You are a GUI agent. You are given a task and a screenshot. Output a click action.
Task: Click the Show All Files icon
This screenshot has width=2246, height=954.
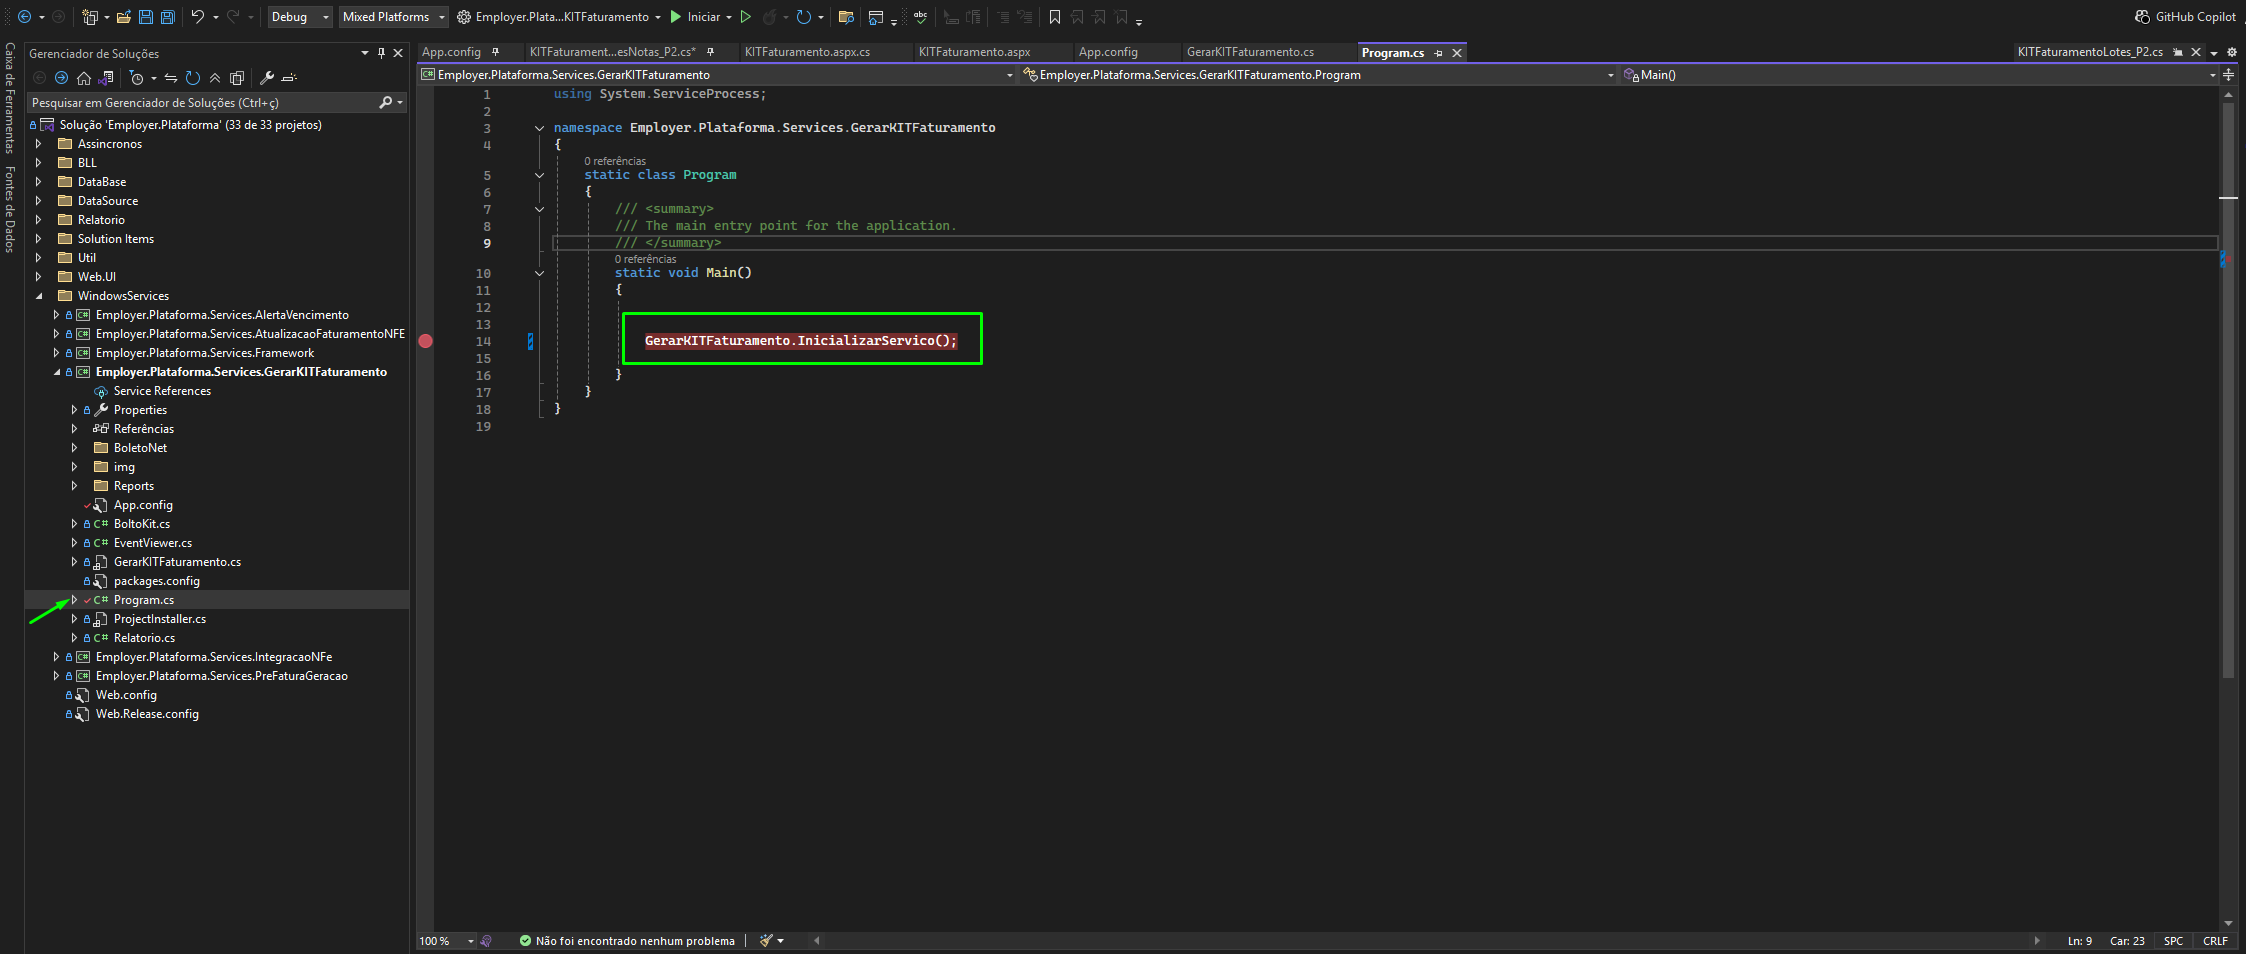point(237,78)
